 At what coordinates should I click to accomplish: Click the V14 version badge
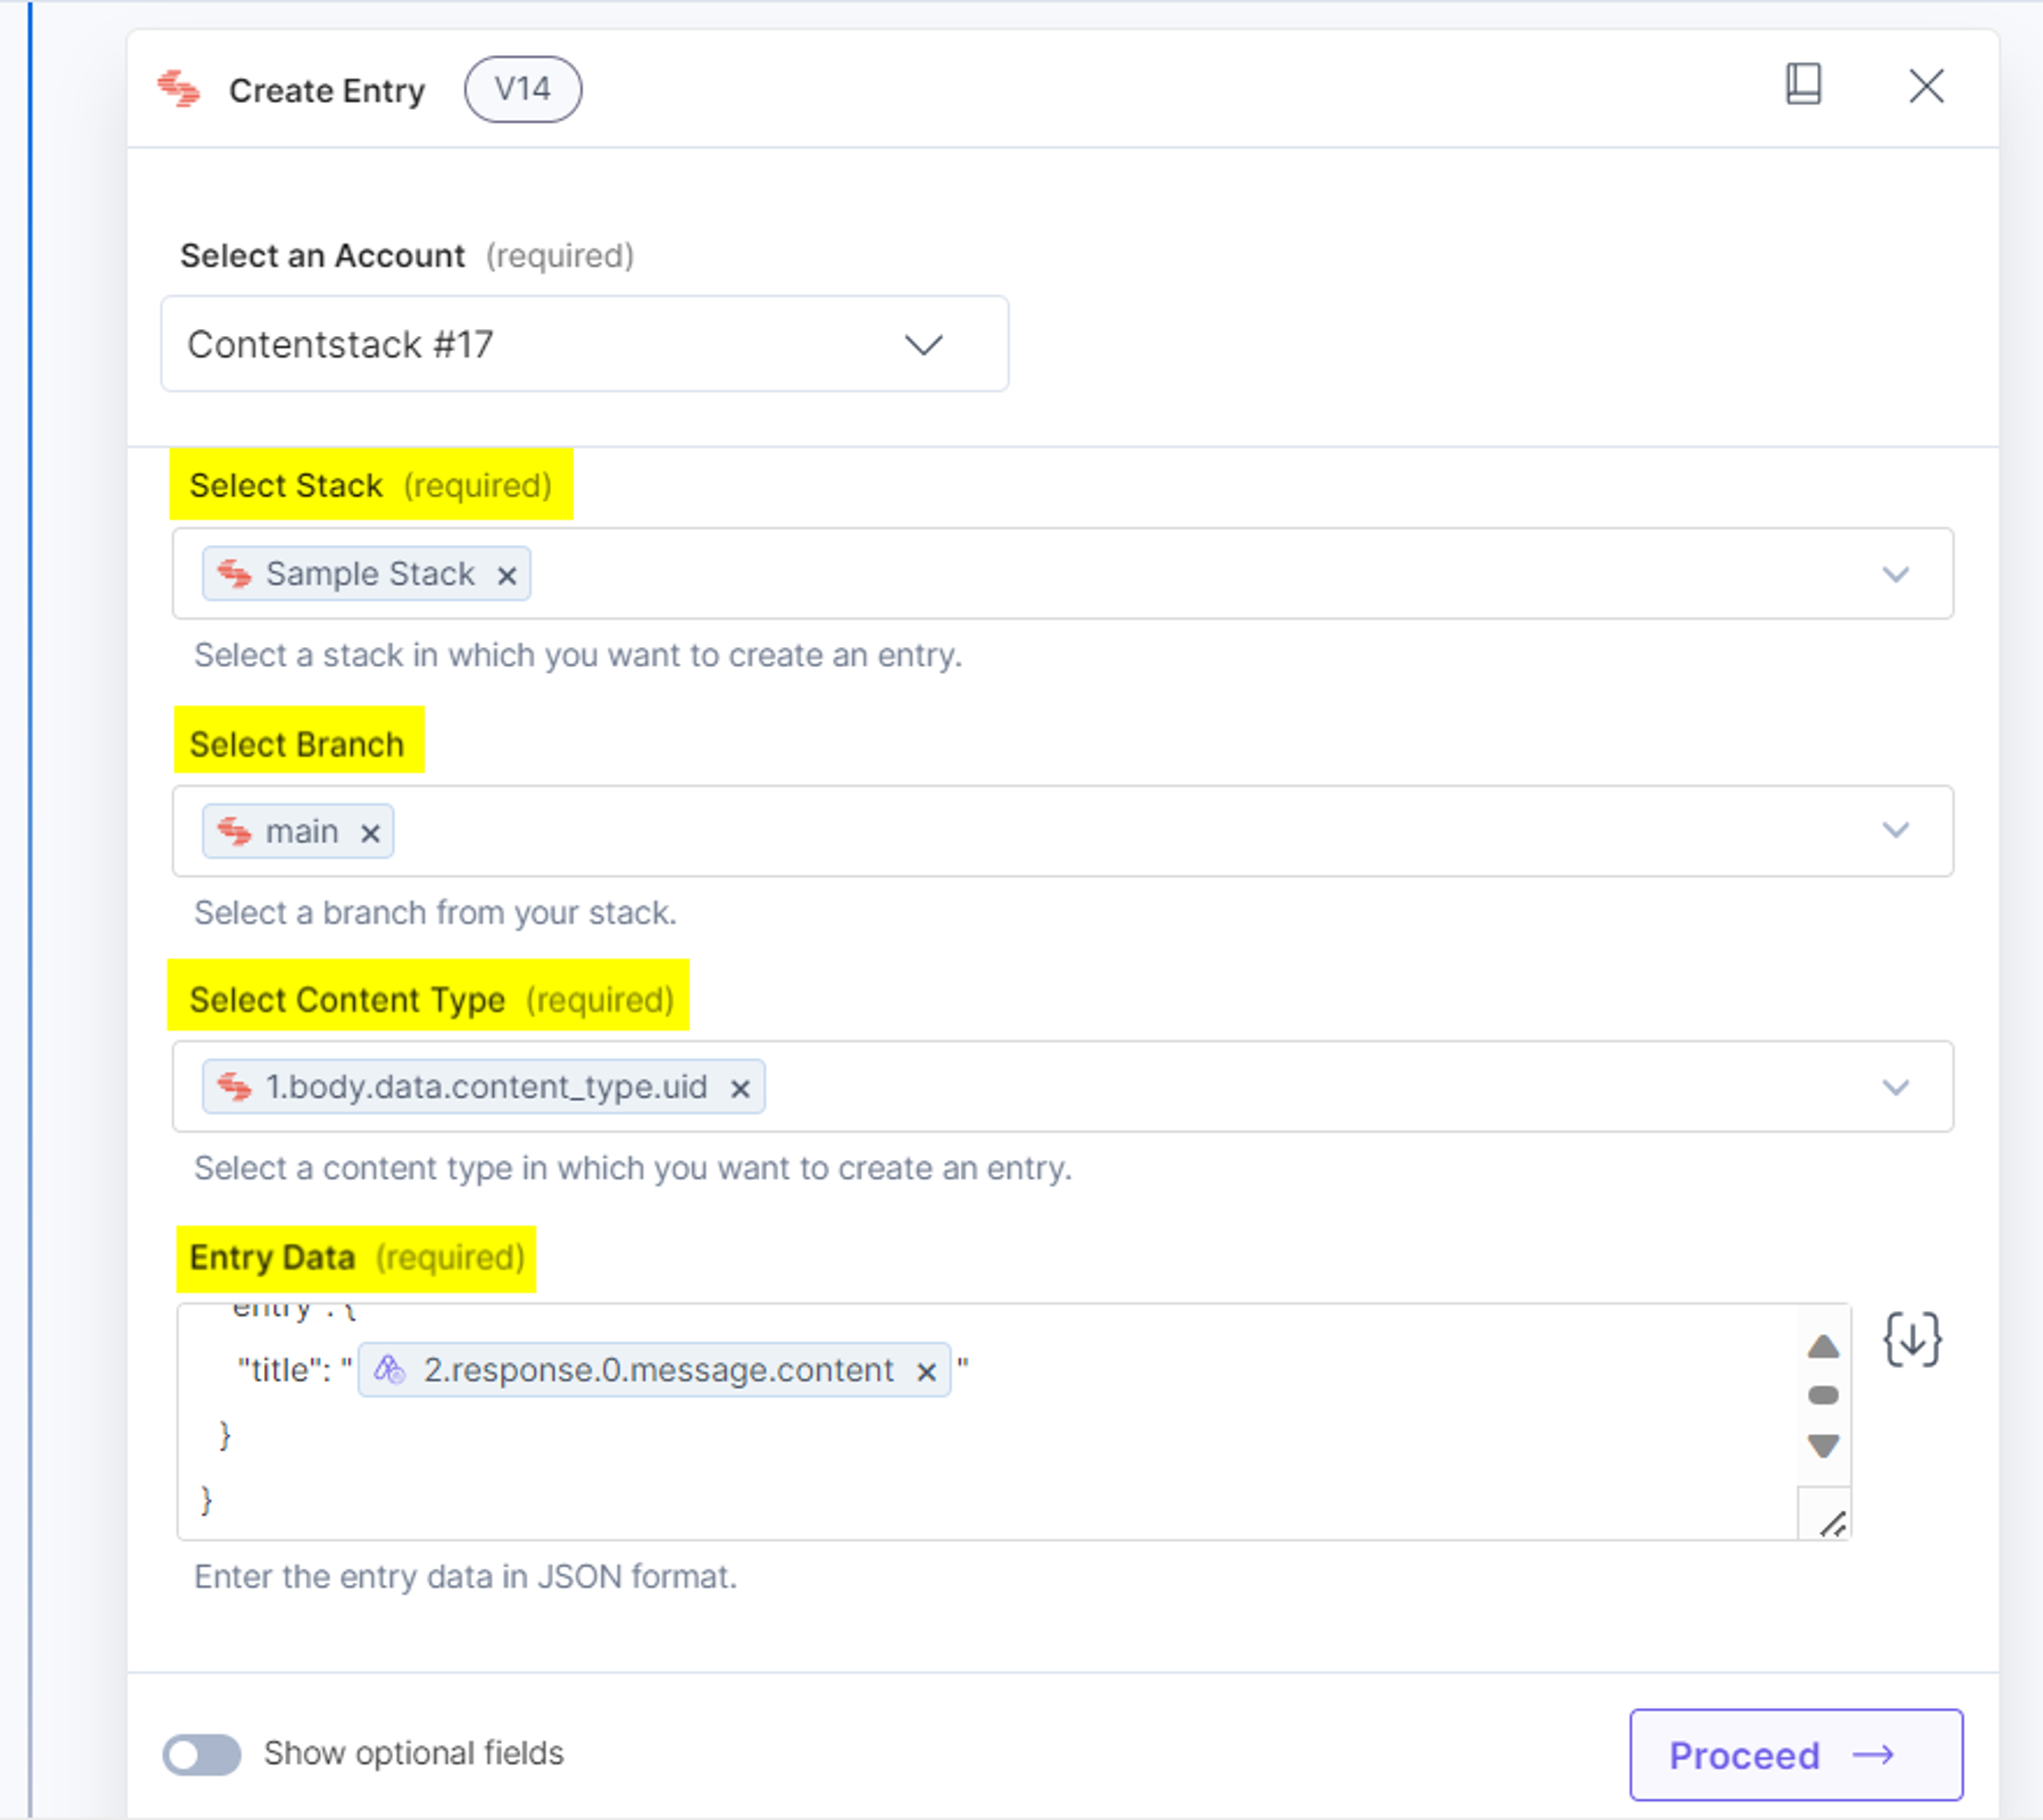(x=522, y=89)
